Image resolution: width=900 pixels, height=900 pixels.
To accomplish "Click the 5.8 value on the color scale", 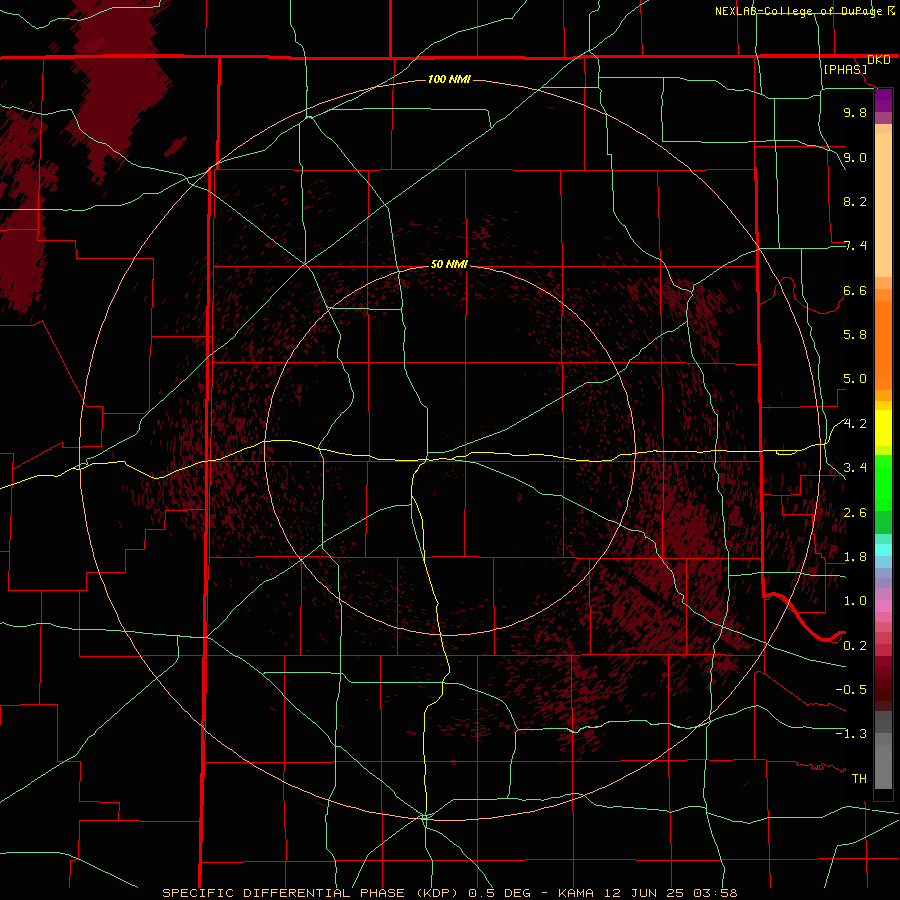I will pos(855,335).
